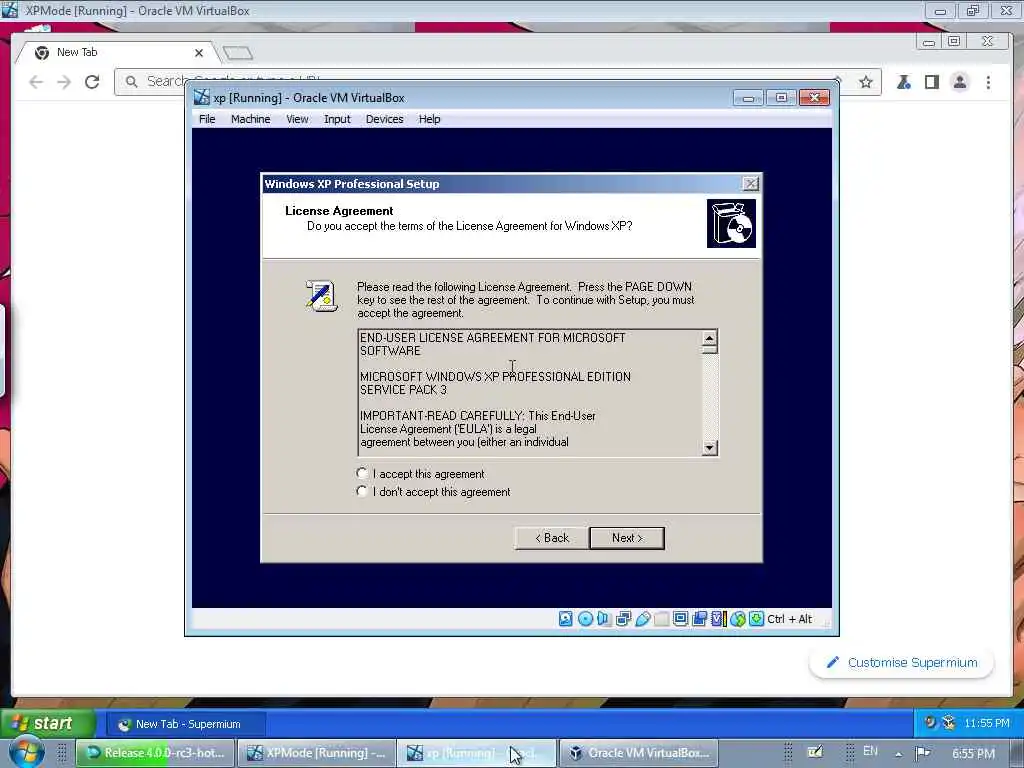Click the license agreement scrollbar track
Image resolution: width=1024 pixels, height=768 pixels.
point(709,396)
